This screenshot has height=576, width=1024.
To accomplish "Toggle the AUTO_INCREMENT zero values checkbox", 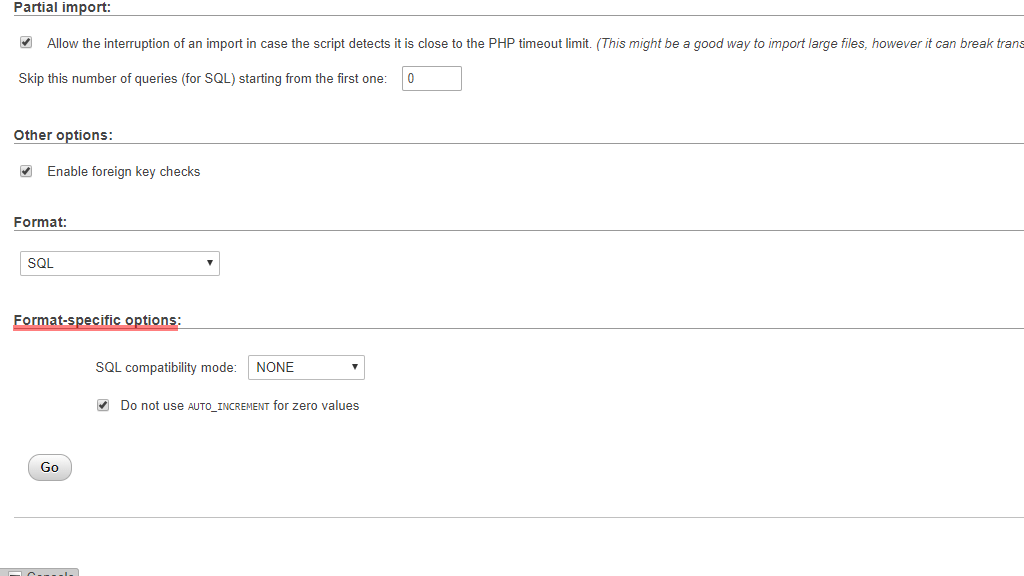I will tap(102, 405).
